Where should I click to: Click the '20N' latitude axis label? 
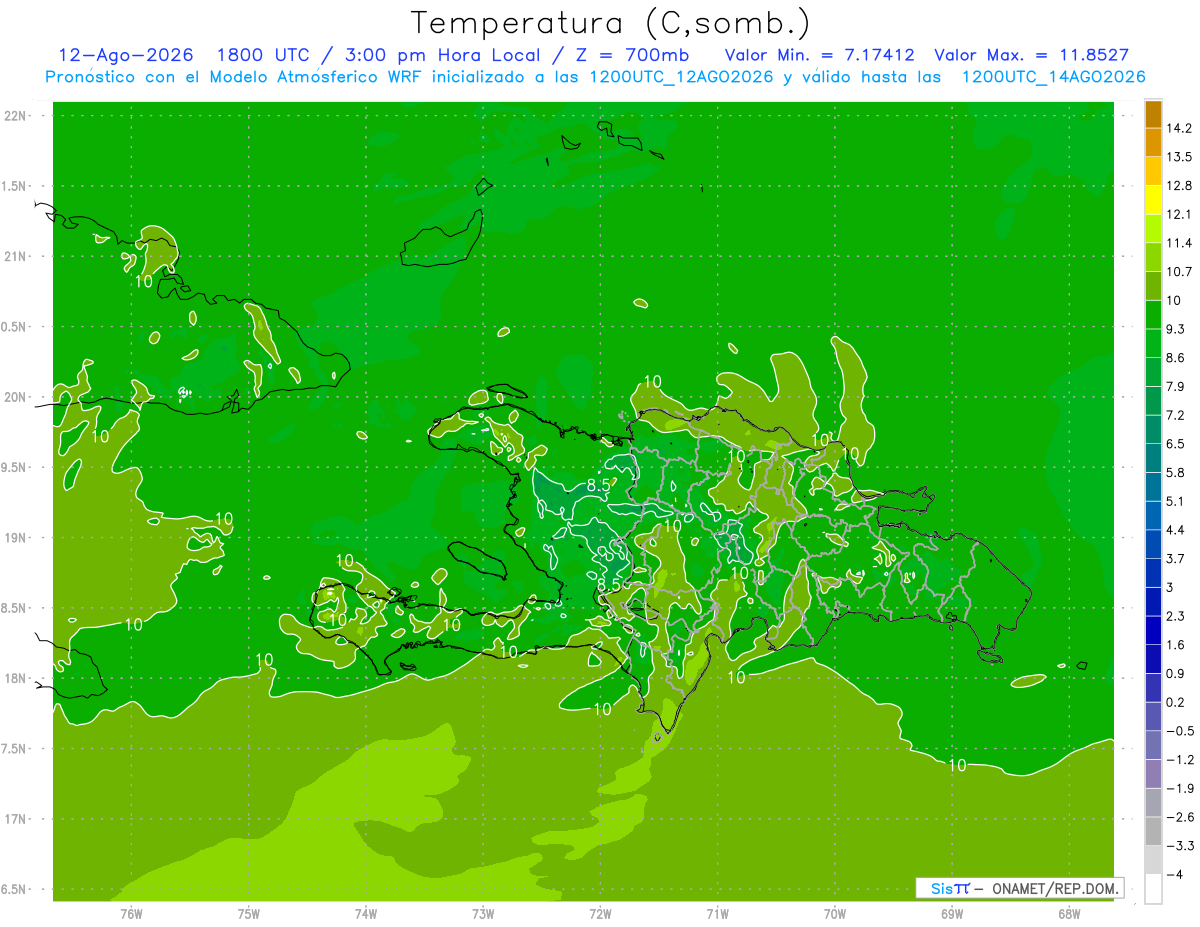[16, 397]
